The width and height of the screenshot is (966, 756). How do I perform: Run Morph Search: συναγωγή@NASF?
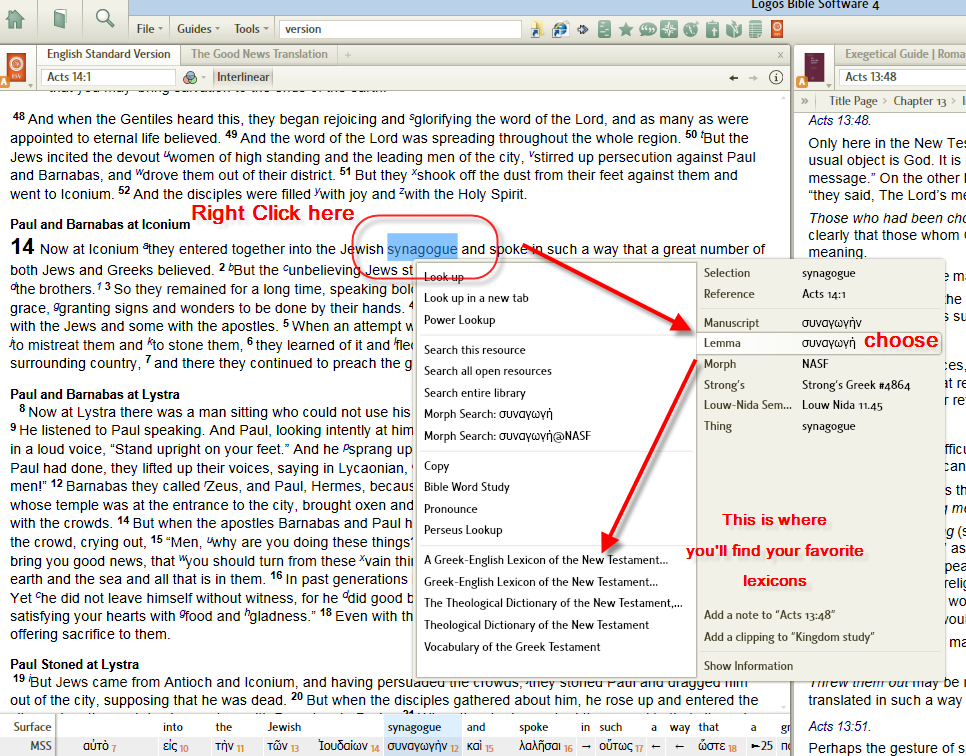click(x=507, y=436)
